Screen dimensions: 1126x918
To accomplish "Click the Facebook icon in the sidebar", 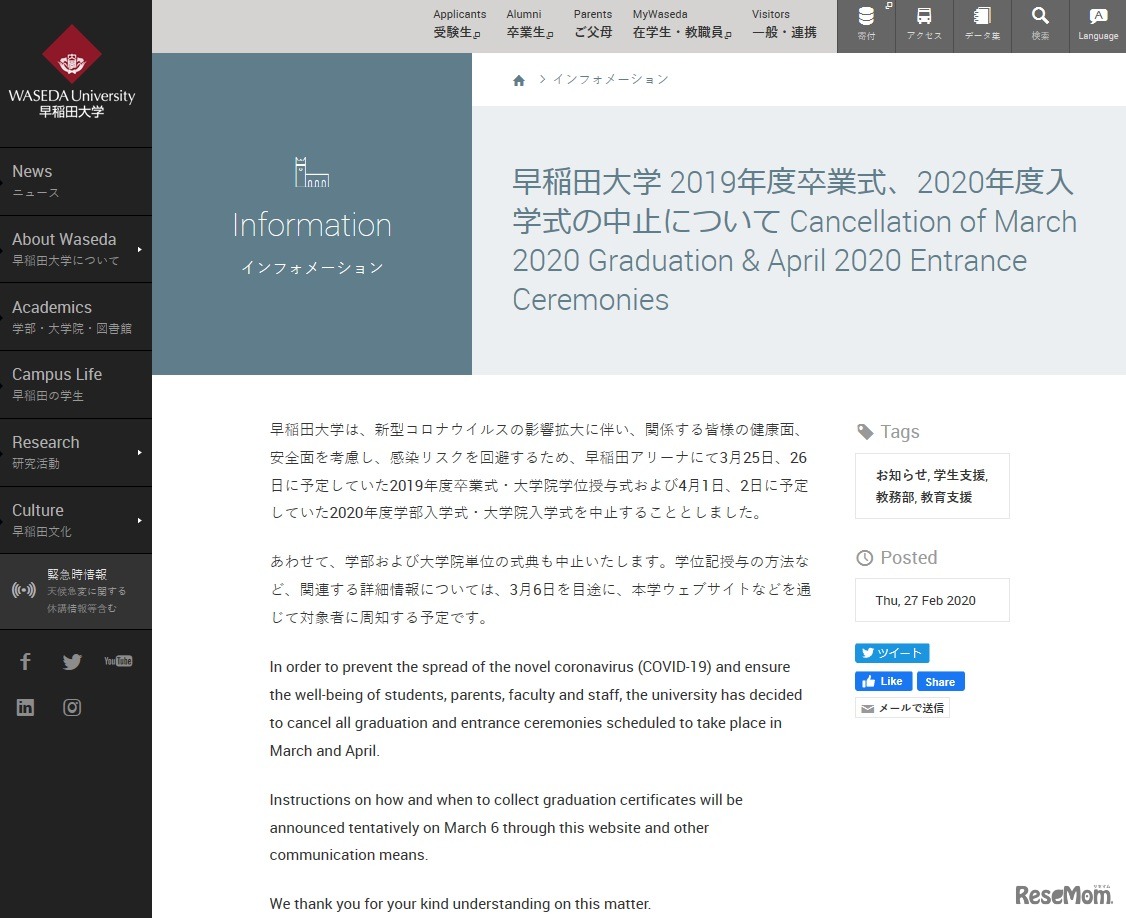I will coord(25,661).
